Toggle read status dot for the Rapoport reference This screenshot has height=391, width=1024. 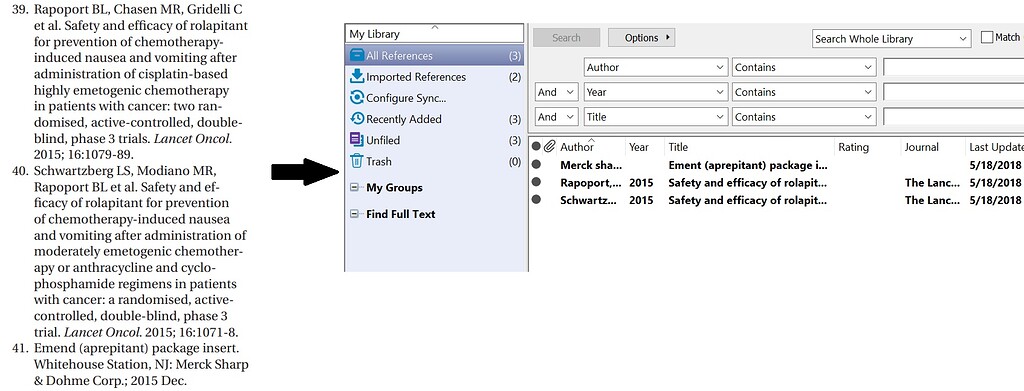[536, 182]
